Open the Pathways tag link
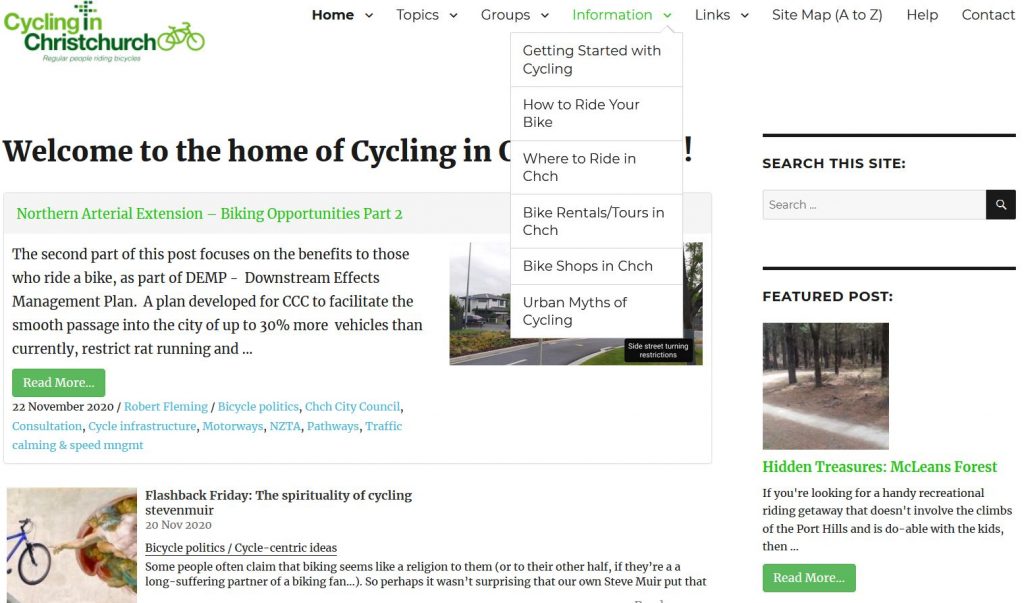Viewport: 1024px width, 603px height. click(333, 426)
